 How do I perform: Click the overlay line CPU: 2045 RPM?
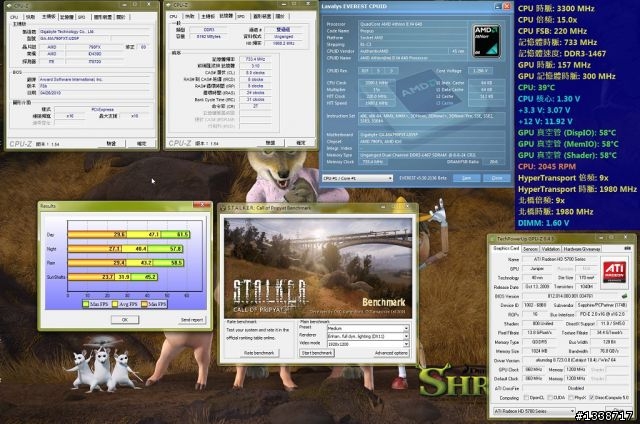pyautogui.click(x=547, y=166)
